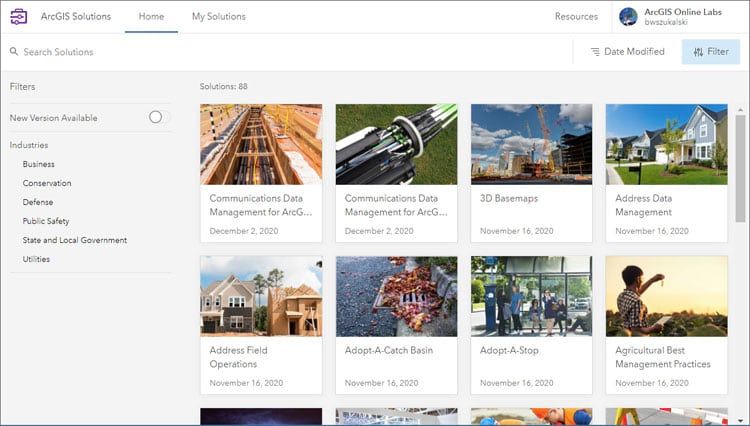
Task: Focus the Search Solutions field
Action: pos(287,52)
